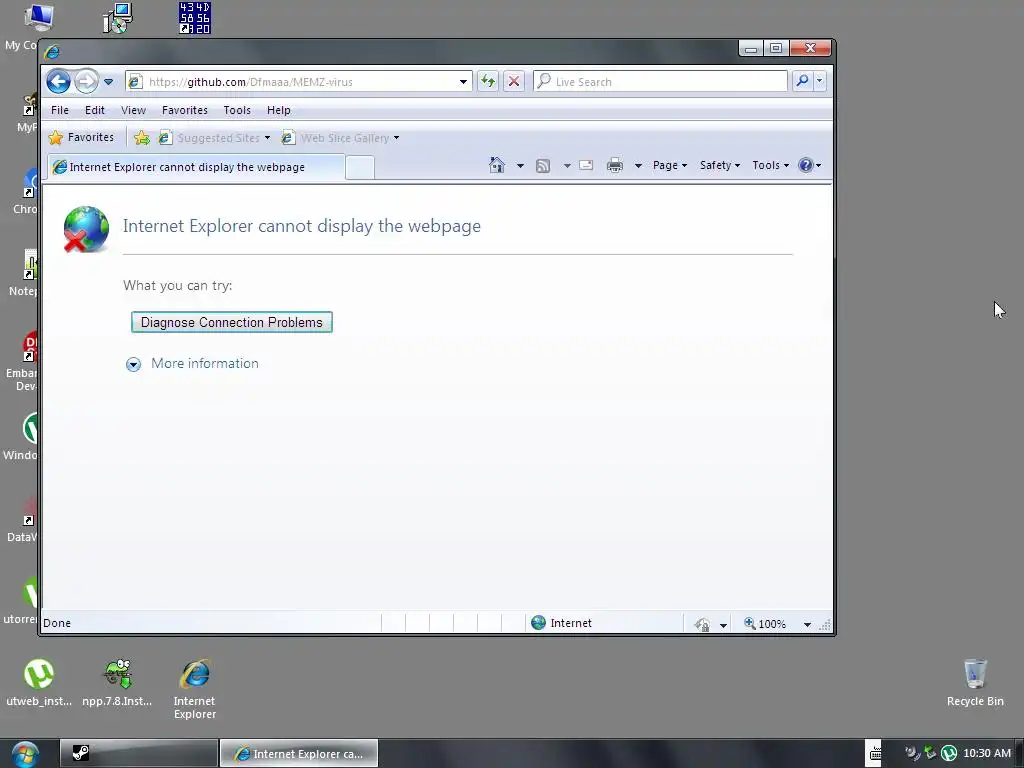Select the blue digits desktop shortcut icon

[195, 18]
